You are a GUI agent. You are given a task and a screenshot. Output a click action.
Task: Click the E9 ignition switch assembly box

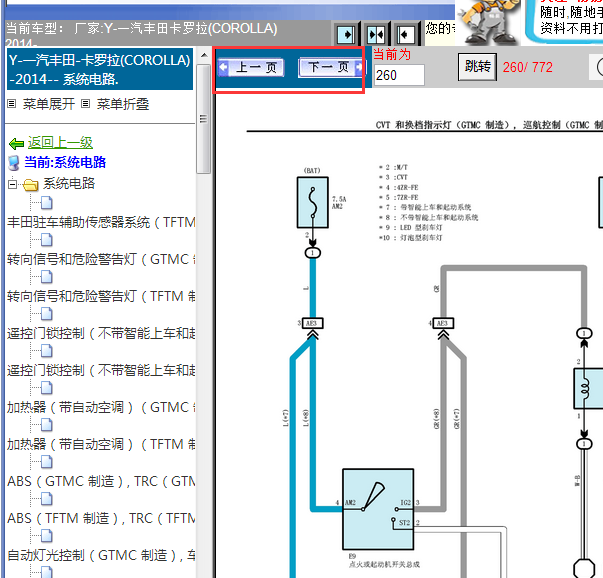[x=378, y=509]
